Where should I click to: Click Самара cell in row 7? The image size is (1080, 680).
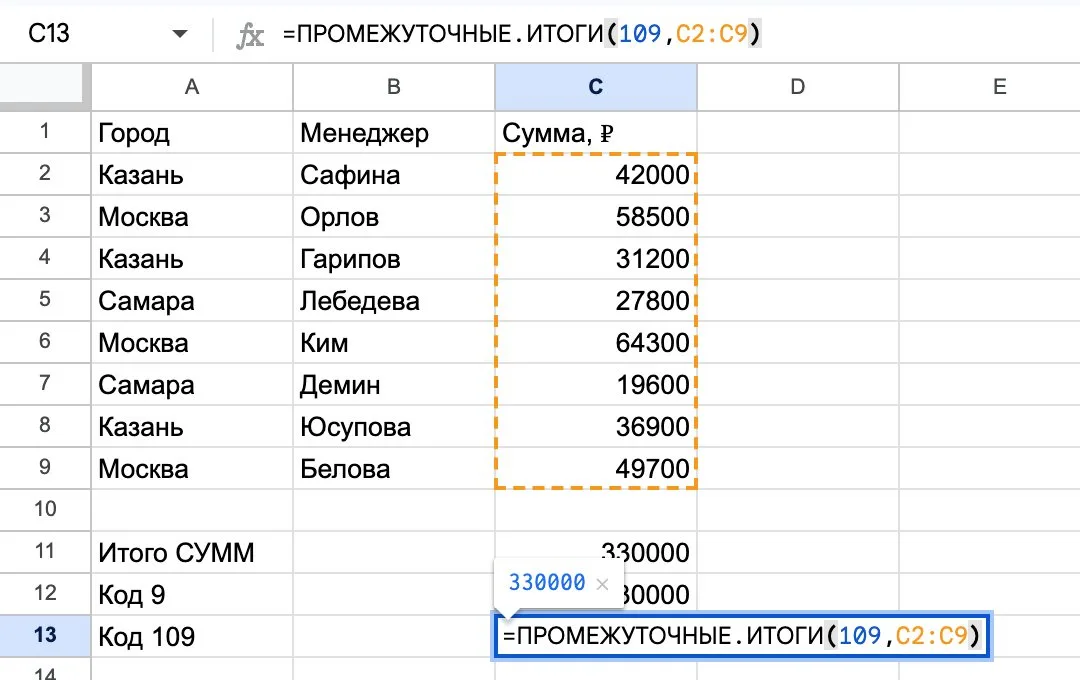(192, 384)
